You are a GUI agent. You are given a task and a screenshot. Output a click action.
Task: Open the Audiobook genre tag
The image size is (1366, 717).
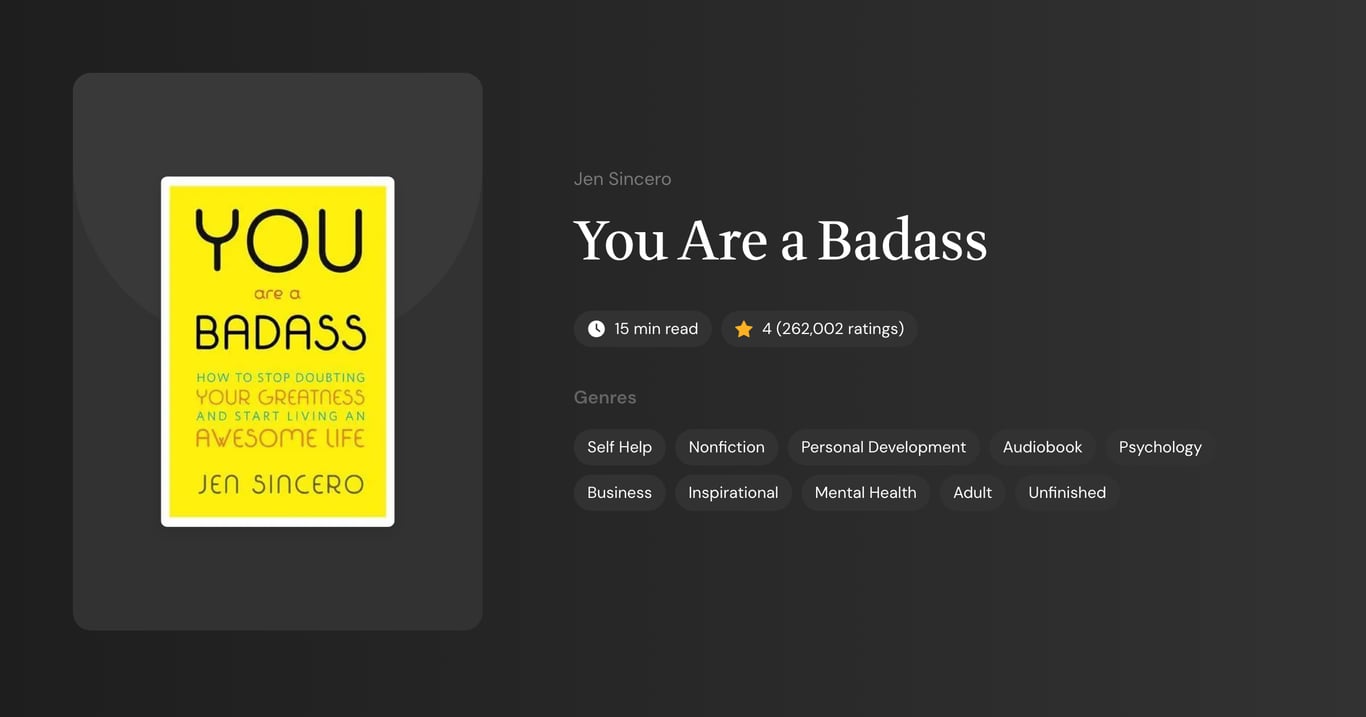(x=1042, y=447)
